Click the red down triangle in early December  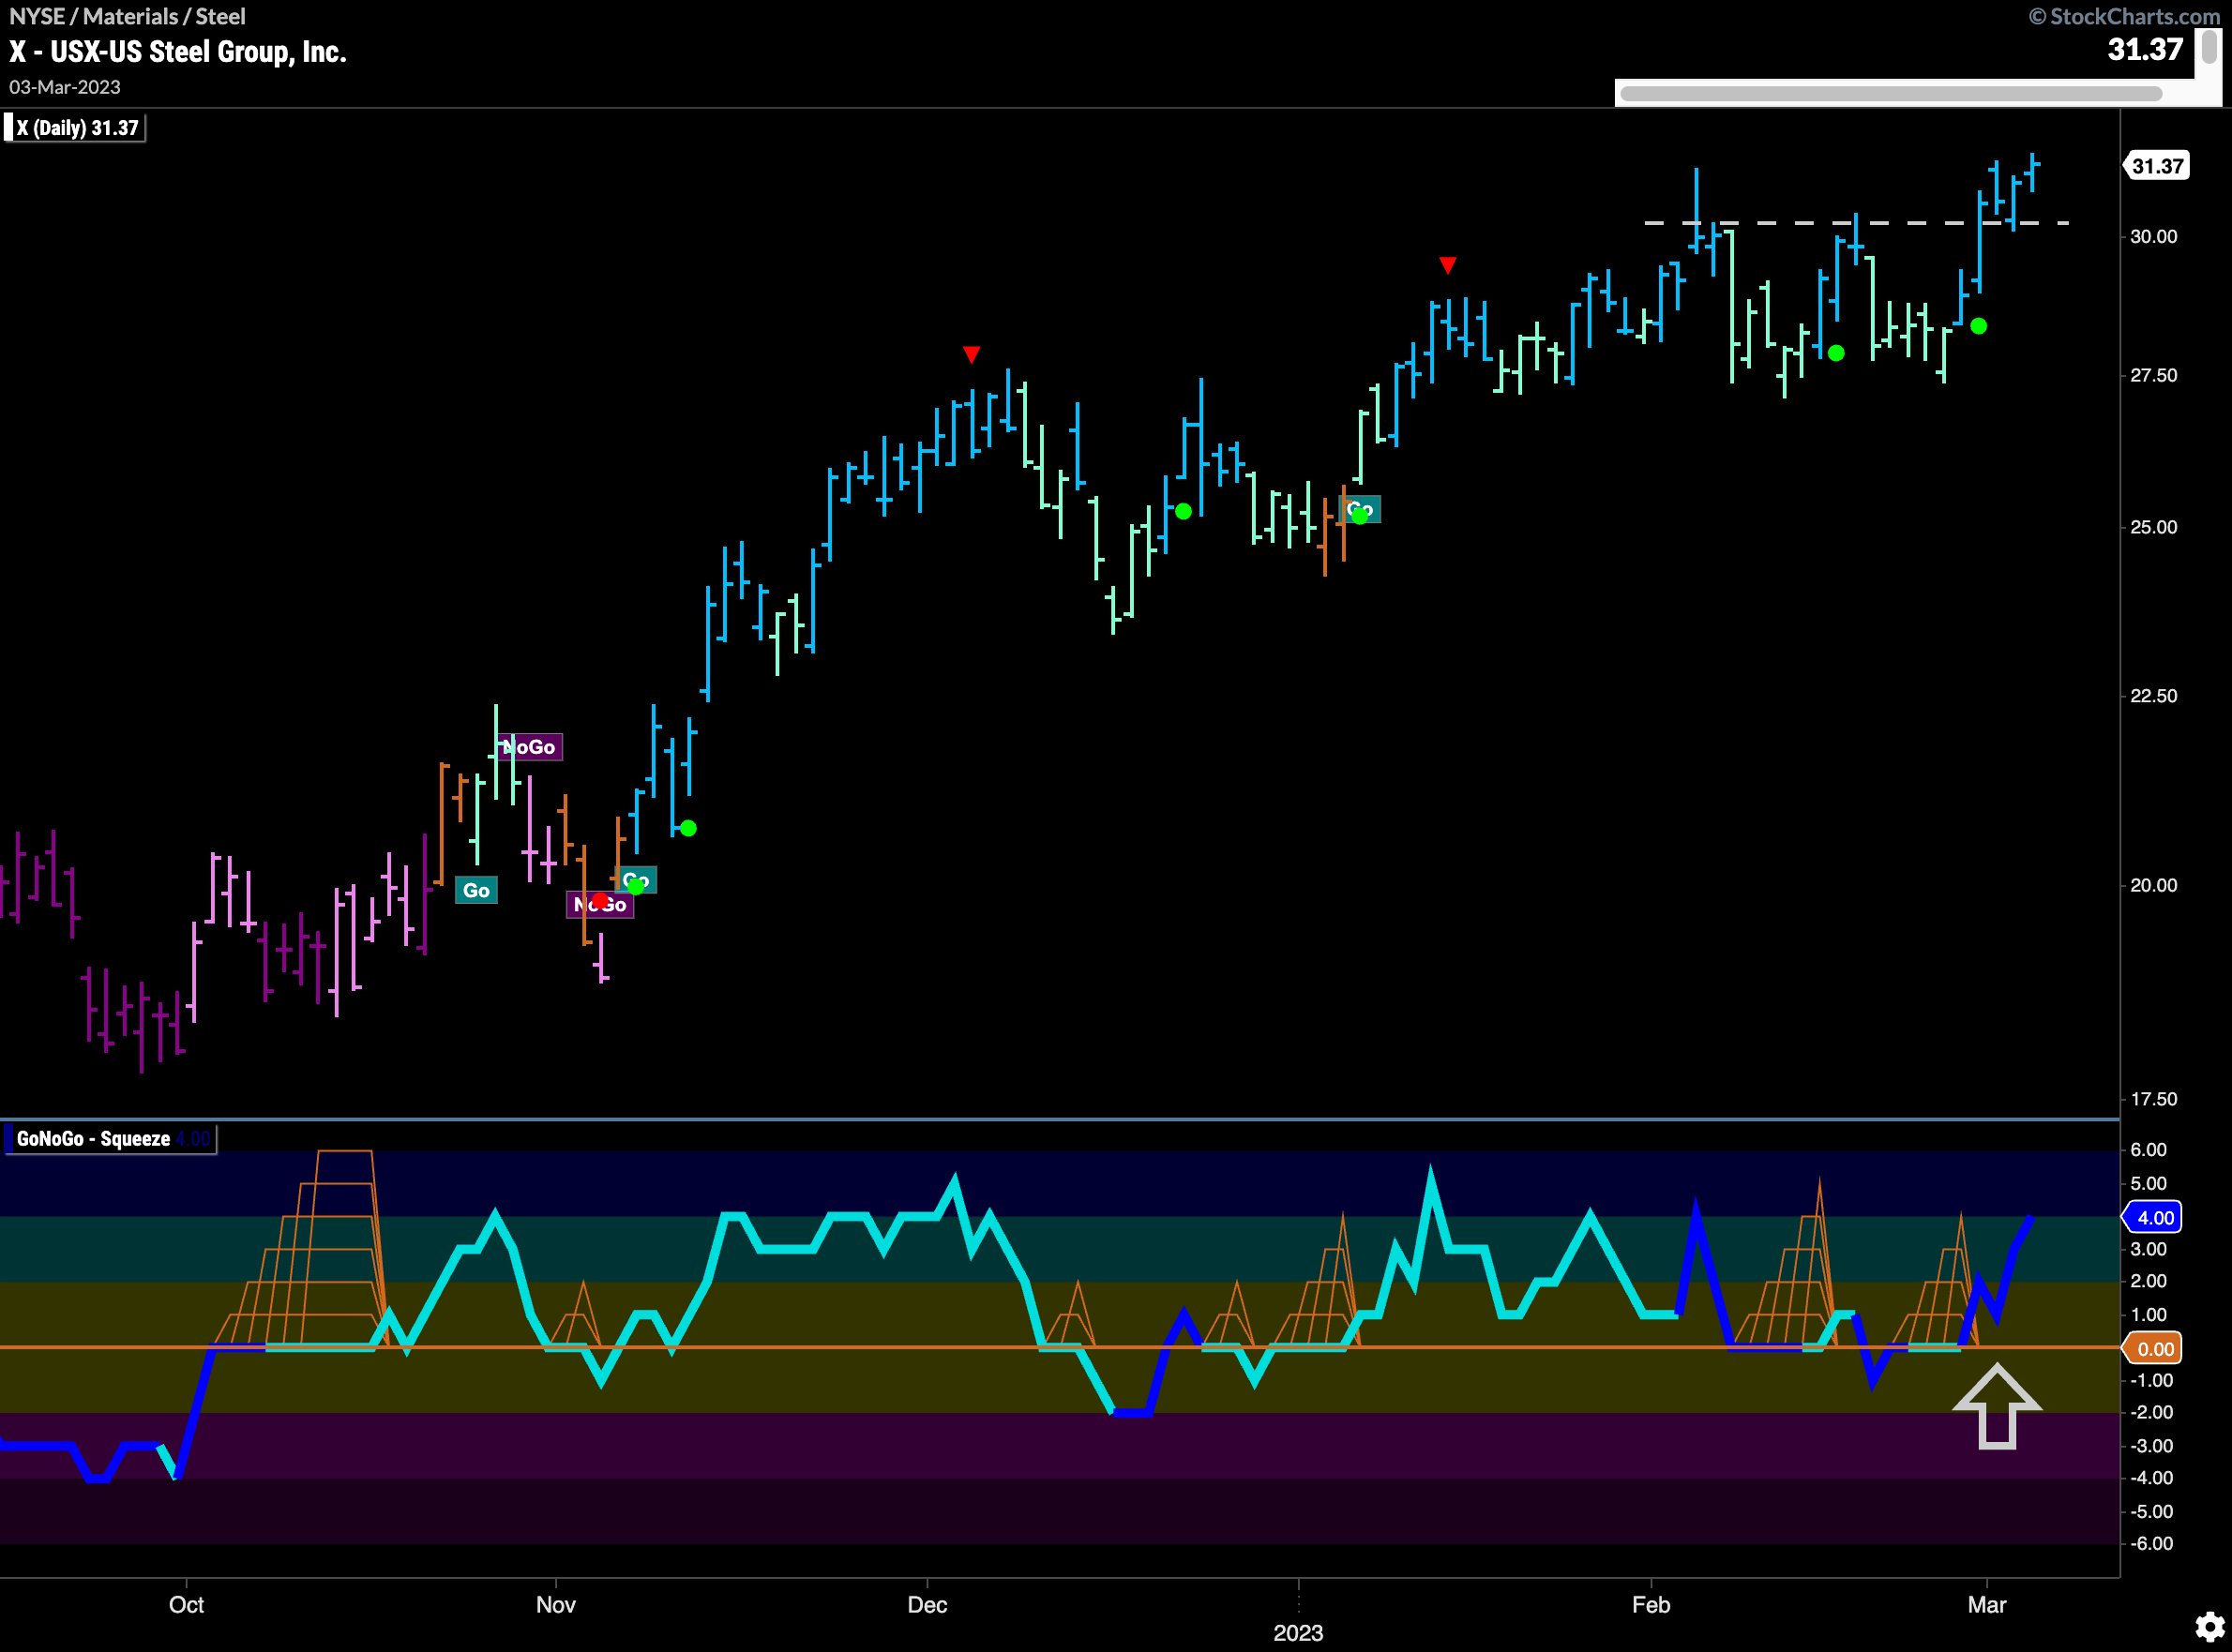click(x=971, y=354)
